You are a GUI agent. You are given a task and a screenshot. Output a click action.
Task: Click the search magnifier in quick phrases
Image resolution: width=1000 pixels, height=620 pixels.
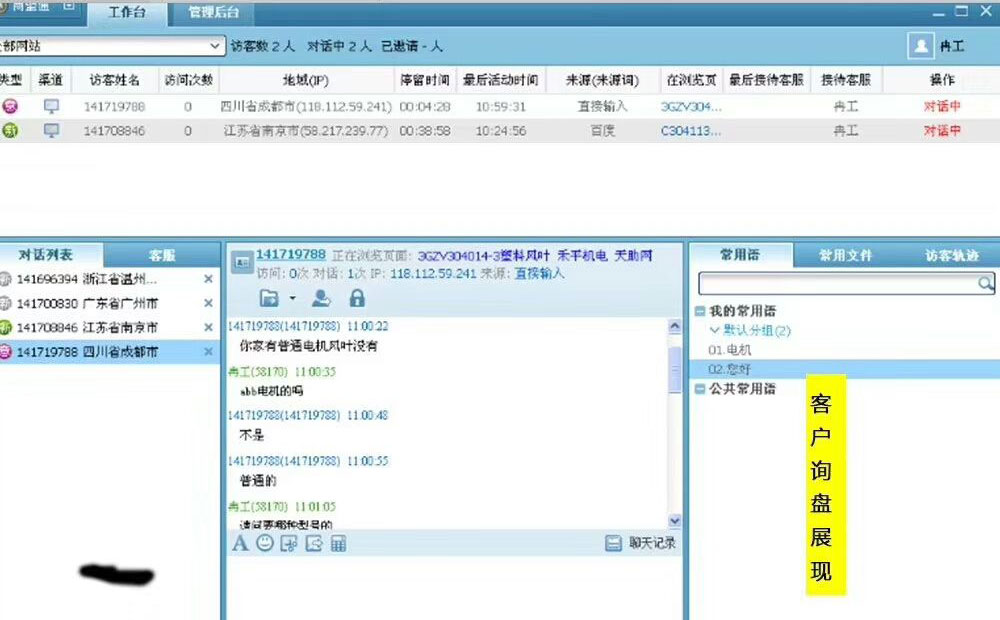(987, 285)
